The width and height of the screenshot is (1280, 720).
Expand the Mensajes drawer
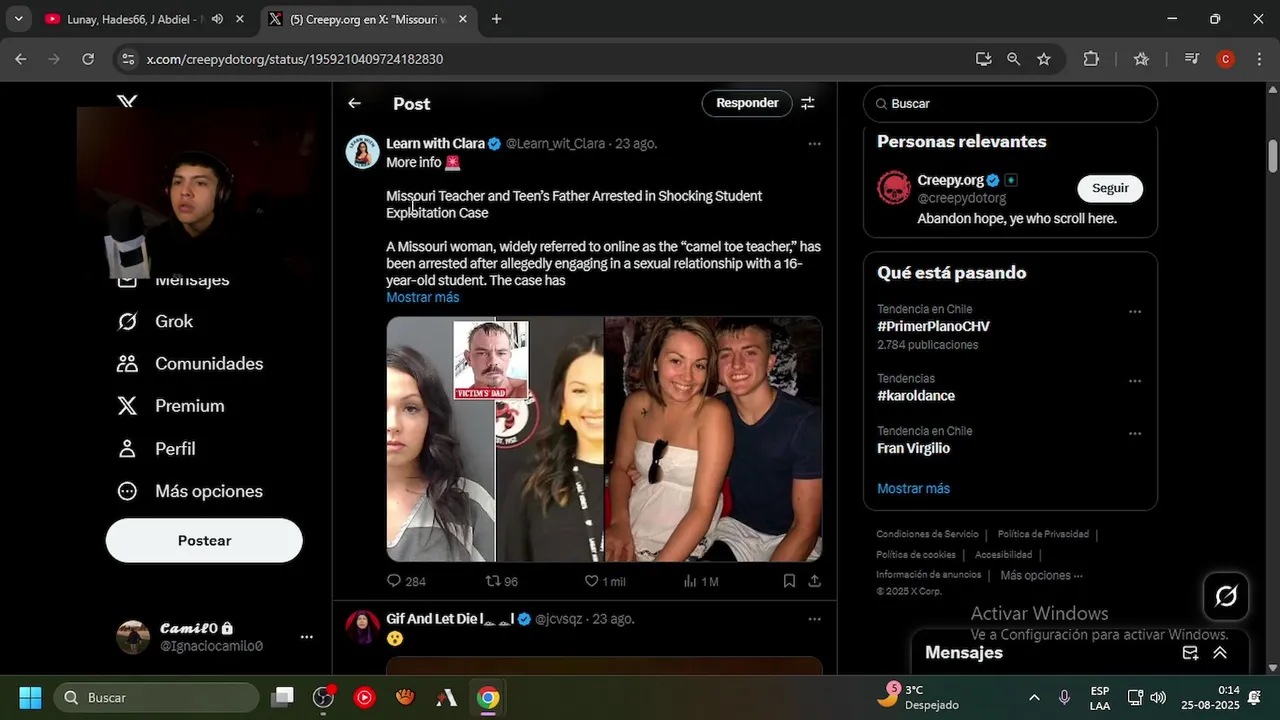click(1220, 652)
